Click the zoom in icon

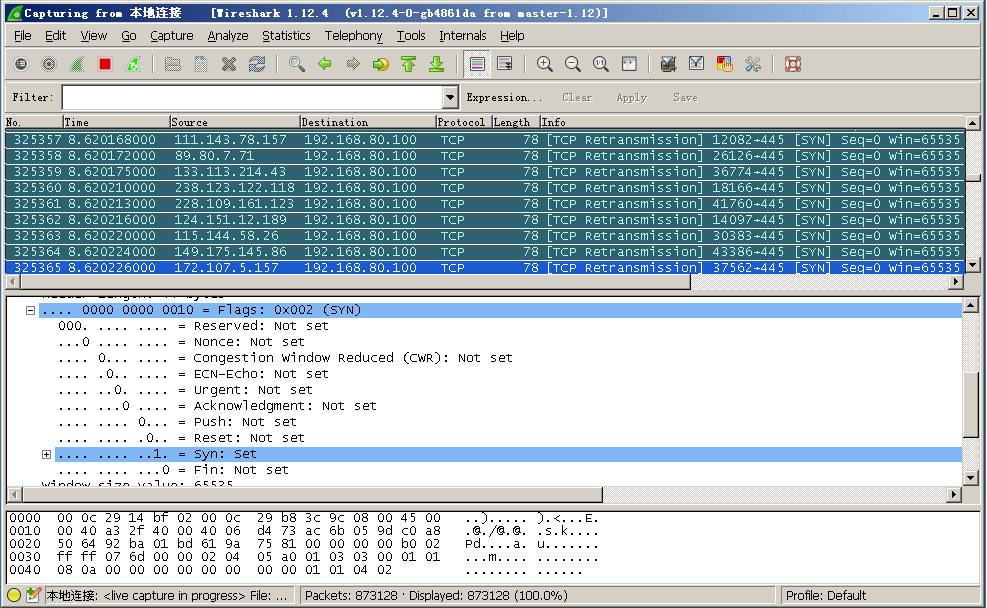click(545, 64)
